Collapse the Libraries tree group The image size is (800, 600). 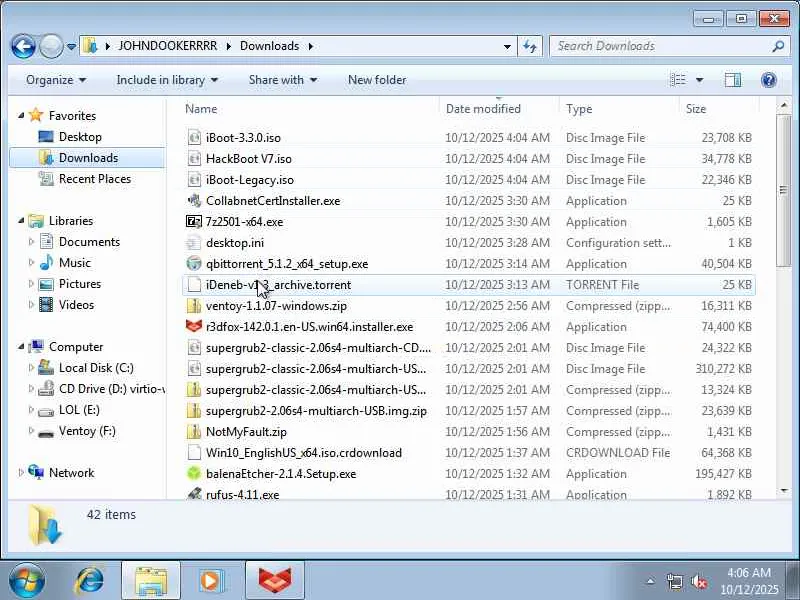tap(21, 221)
